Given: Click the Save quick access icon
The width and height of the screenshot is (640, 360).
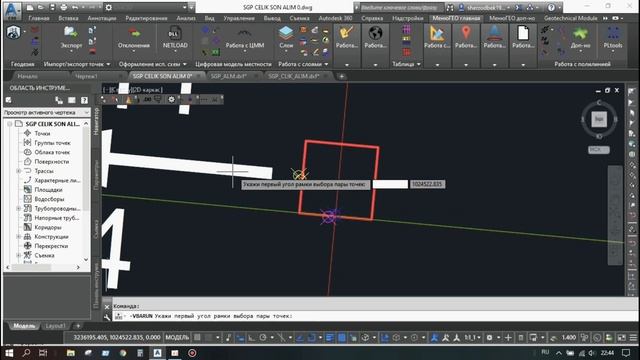Looking at the screenshot, I should point(52,7).
